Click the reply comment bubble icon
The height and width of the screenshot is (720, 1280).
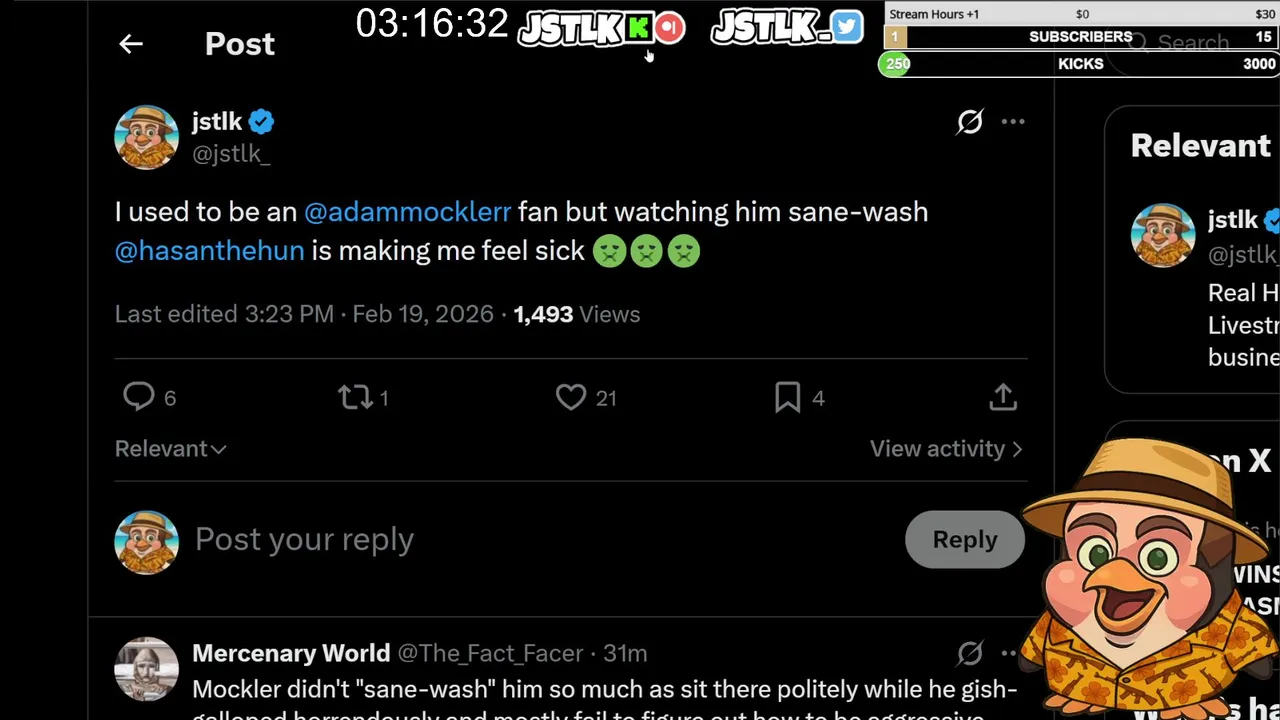pos(138,397)
